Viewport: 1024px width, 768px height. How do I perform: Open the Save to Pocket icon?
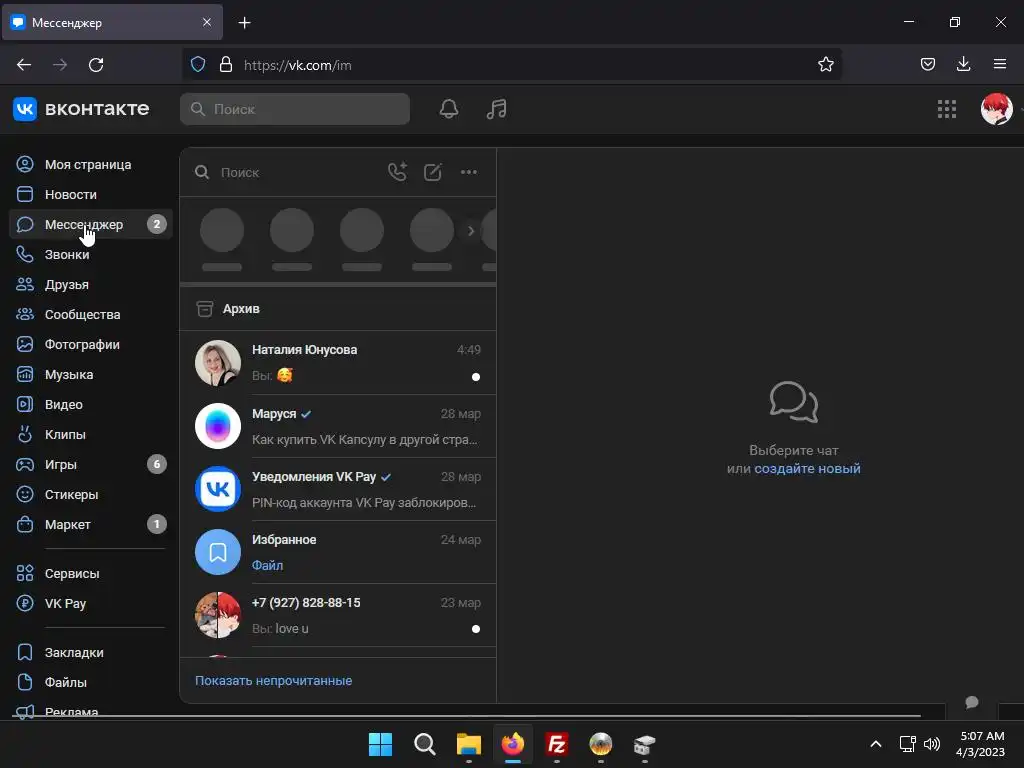point(927,64)
